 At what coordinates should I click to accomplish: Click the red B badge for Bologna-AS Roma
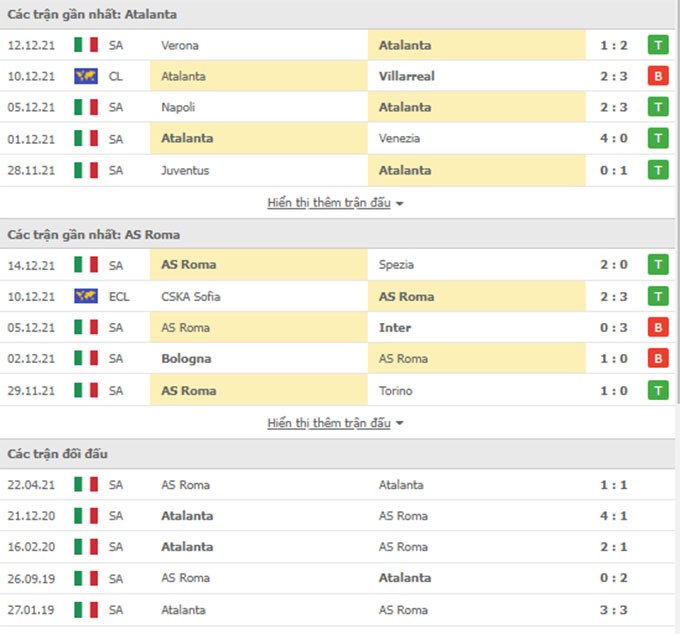(657, 359)
